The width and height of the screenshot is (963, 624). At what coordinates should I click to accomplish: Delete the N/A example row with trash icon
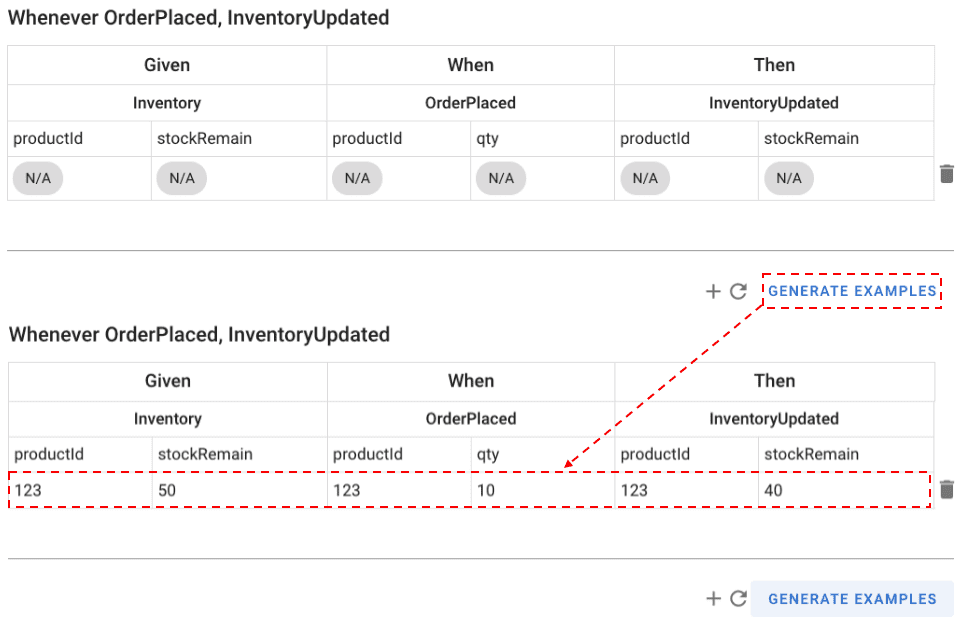click(x=946, y=174)
